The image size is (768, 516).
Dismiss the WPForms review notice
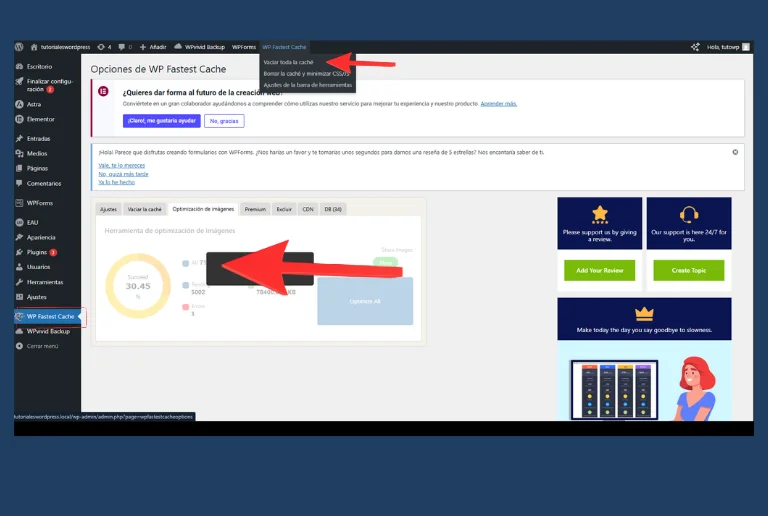tap(735, 152)
